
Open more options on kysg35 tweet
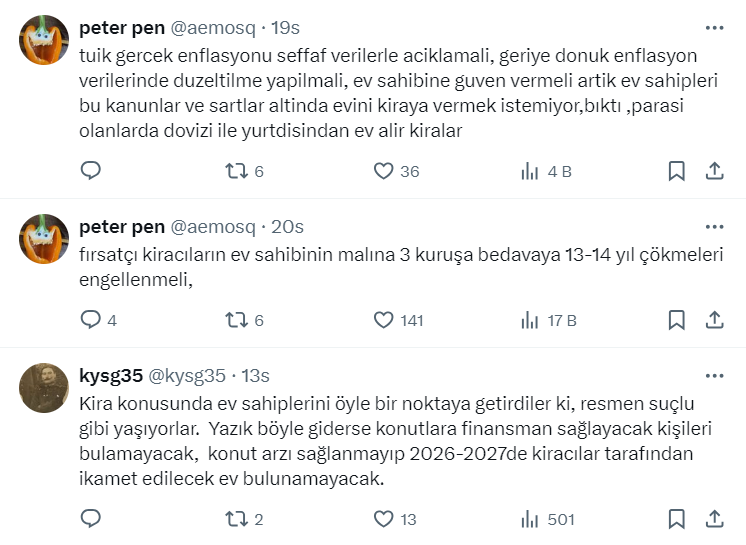pyautogui.click(x=714, y=376)
